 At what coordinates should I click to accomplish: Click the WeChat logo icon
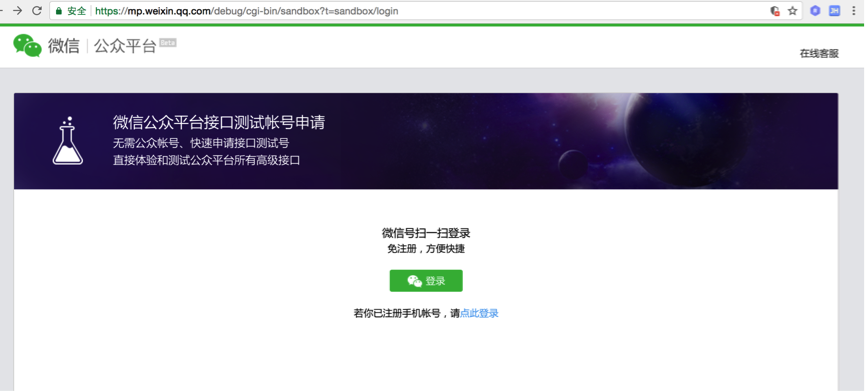click(28, 45)
